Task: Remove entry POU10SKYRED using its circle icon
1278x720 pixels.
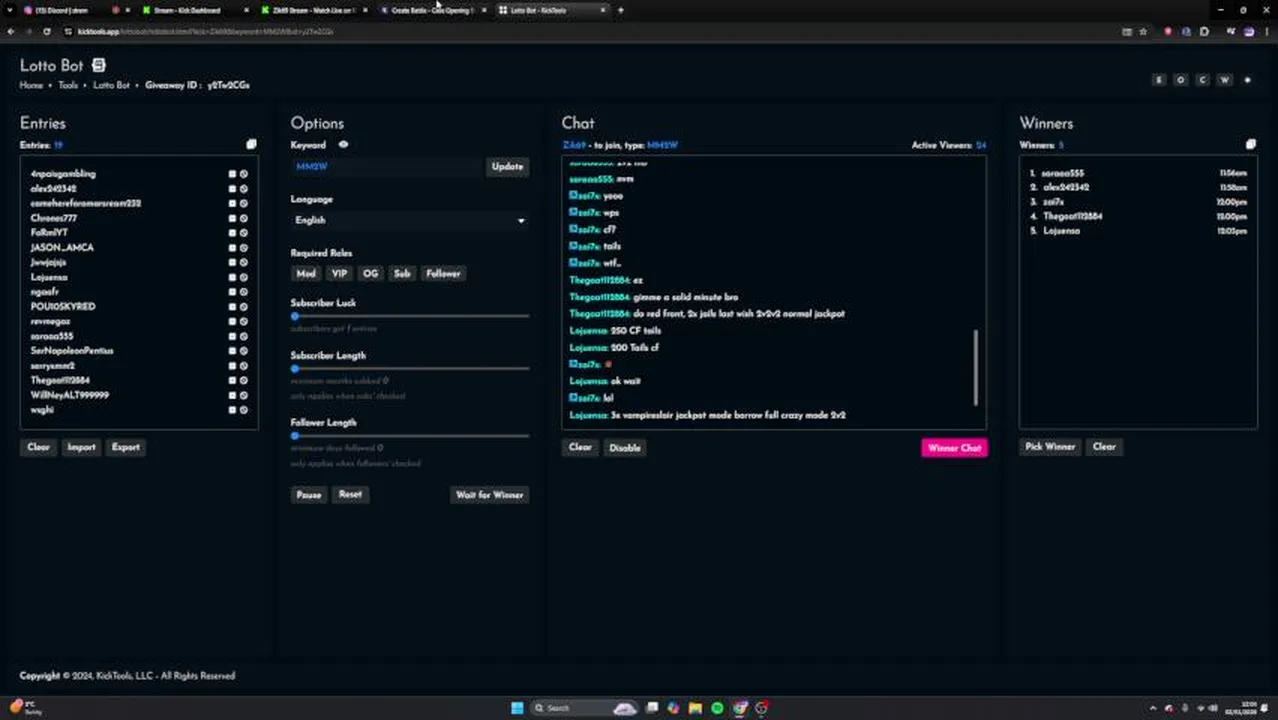Action: pos(243,306)
